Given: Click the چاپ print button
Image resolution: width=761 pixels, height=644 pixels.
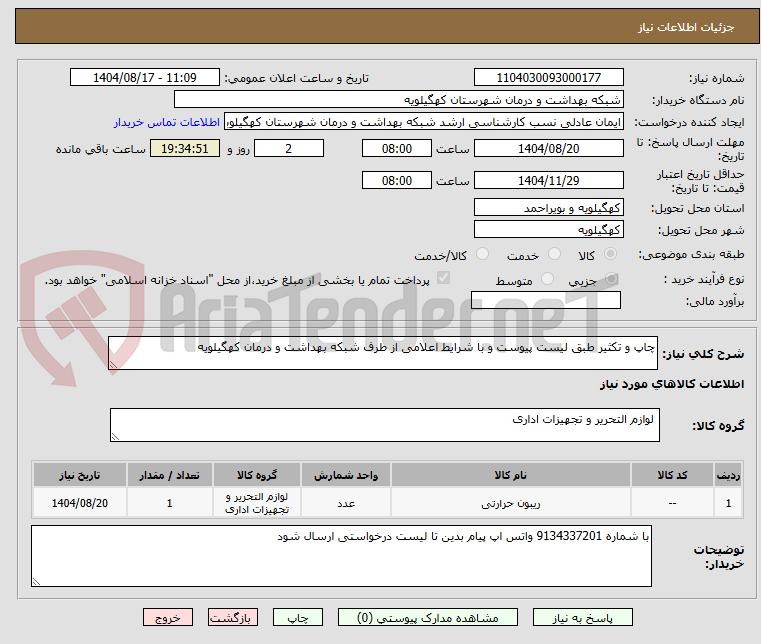Looking at the screenshot, I should [x=298, y=618].
